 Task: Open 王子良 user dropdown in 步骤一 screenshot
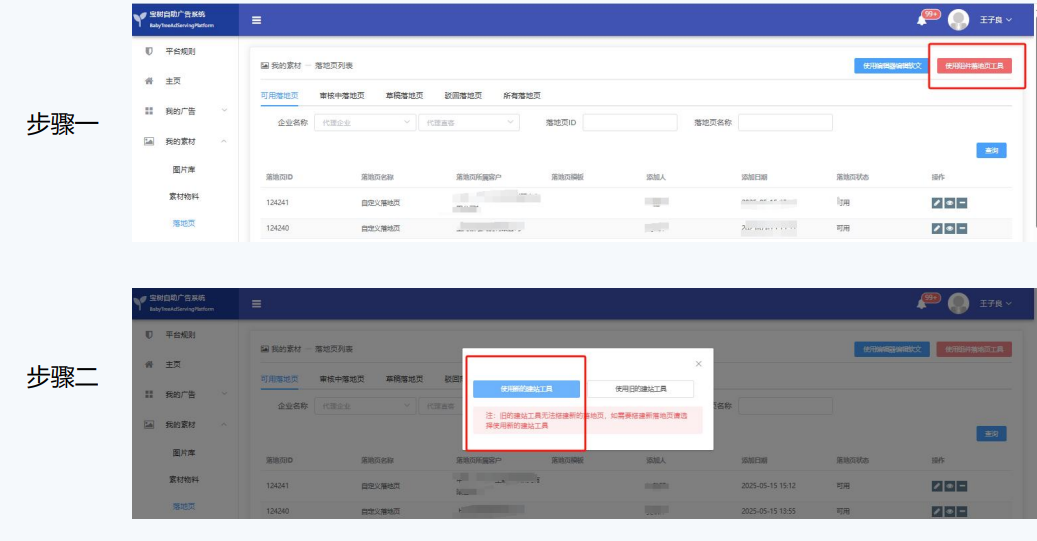996,20
